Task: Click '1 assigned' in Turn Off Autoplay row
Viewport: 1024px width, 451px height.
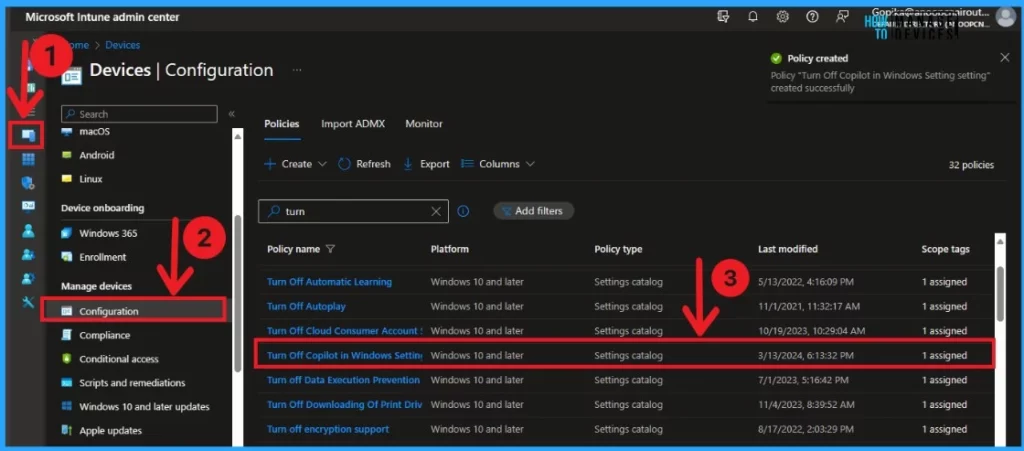Action: click(x=944, y=306)
